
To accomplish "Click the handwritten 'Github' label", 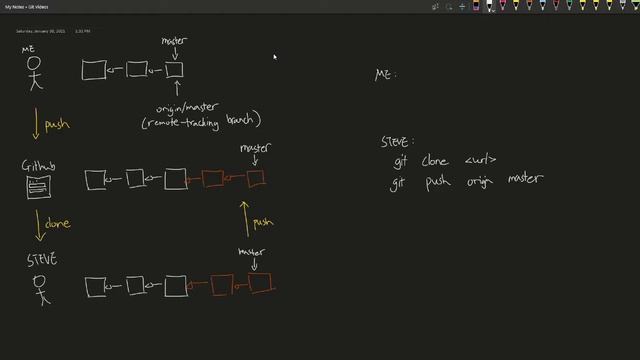I will 38,165.
